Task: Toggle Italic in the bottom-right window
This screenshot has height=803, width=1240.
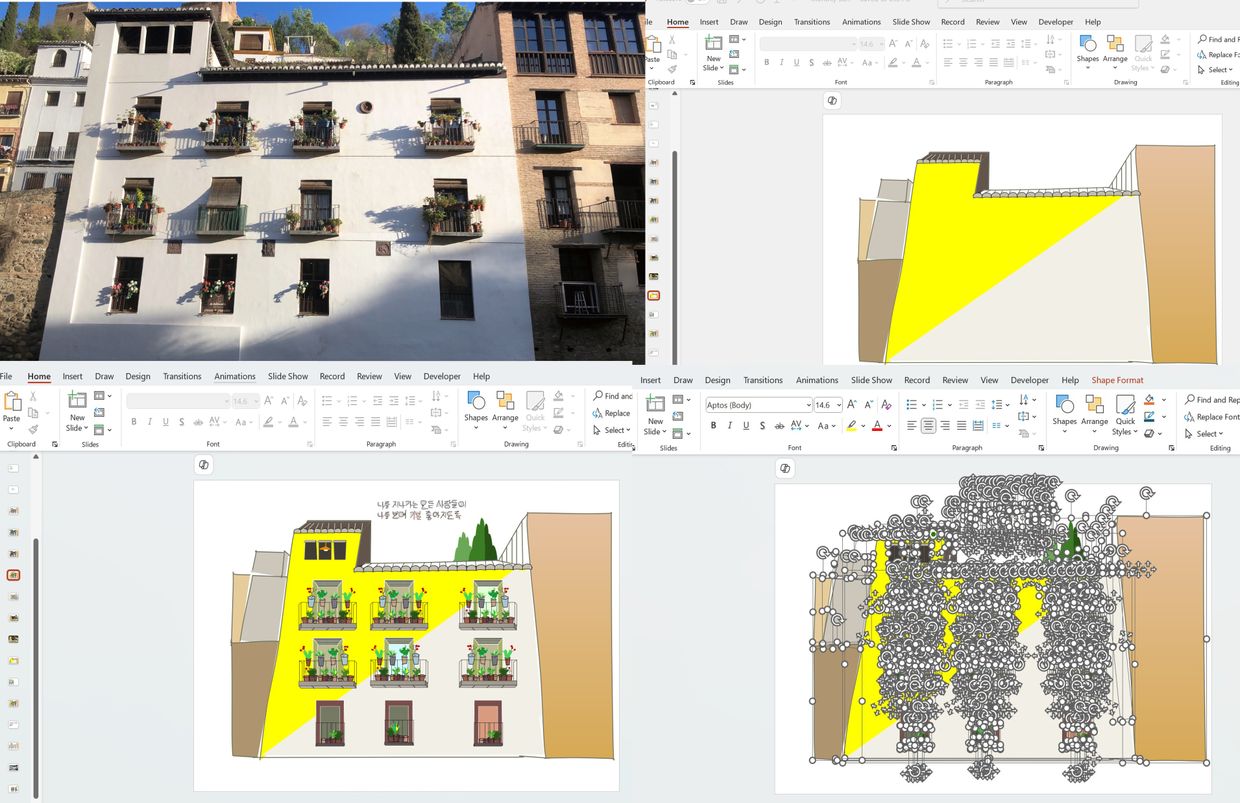Action: 730,426
